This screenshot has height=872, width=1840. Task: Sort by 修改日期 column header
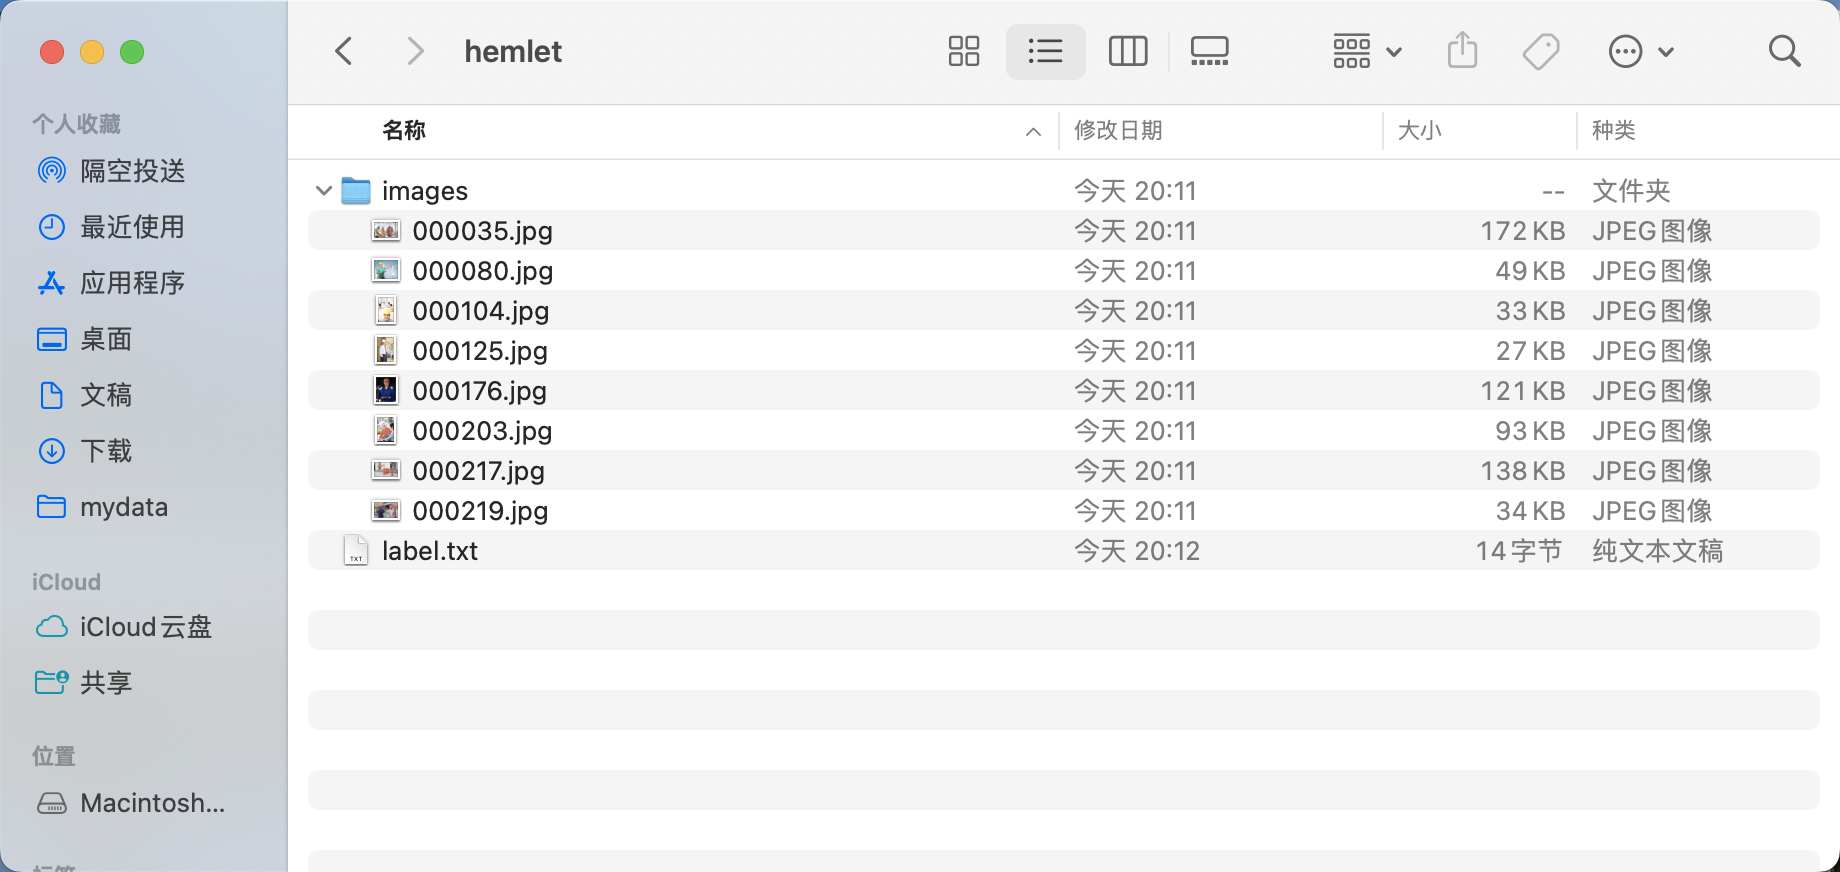pyautogui.click(x=1118, y=130)
